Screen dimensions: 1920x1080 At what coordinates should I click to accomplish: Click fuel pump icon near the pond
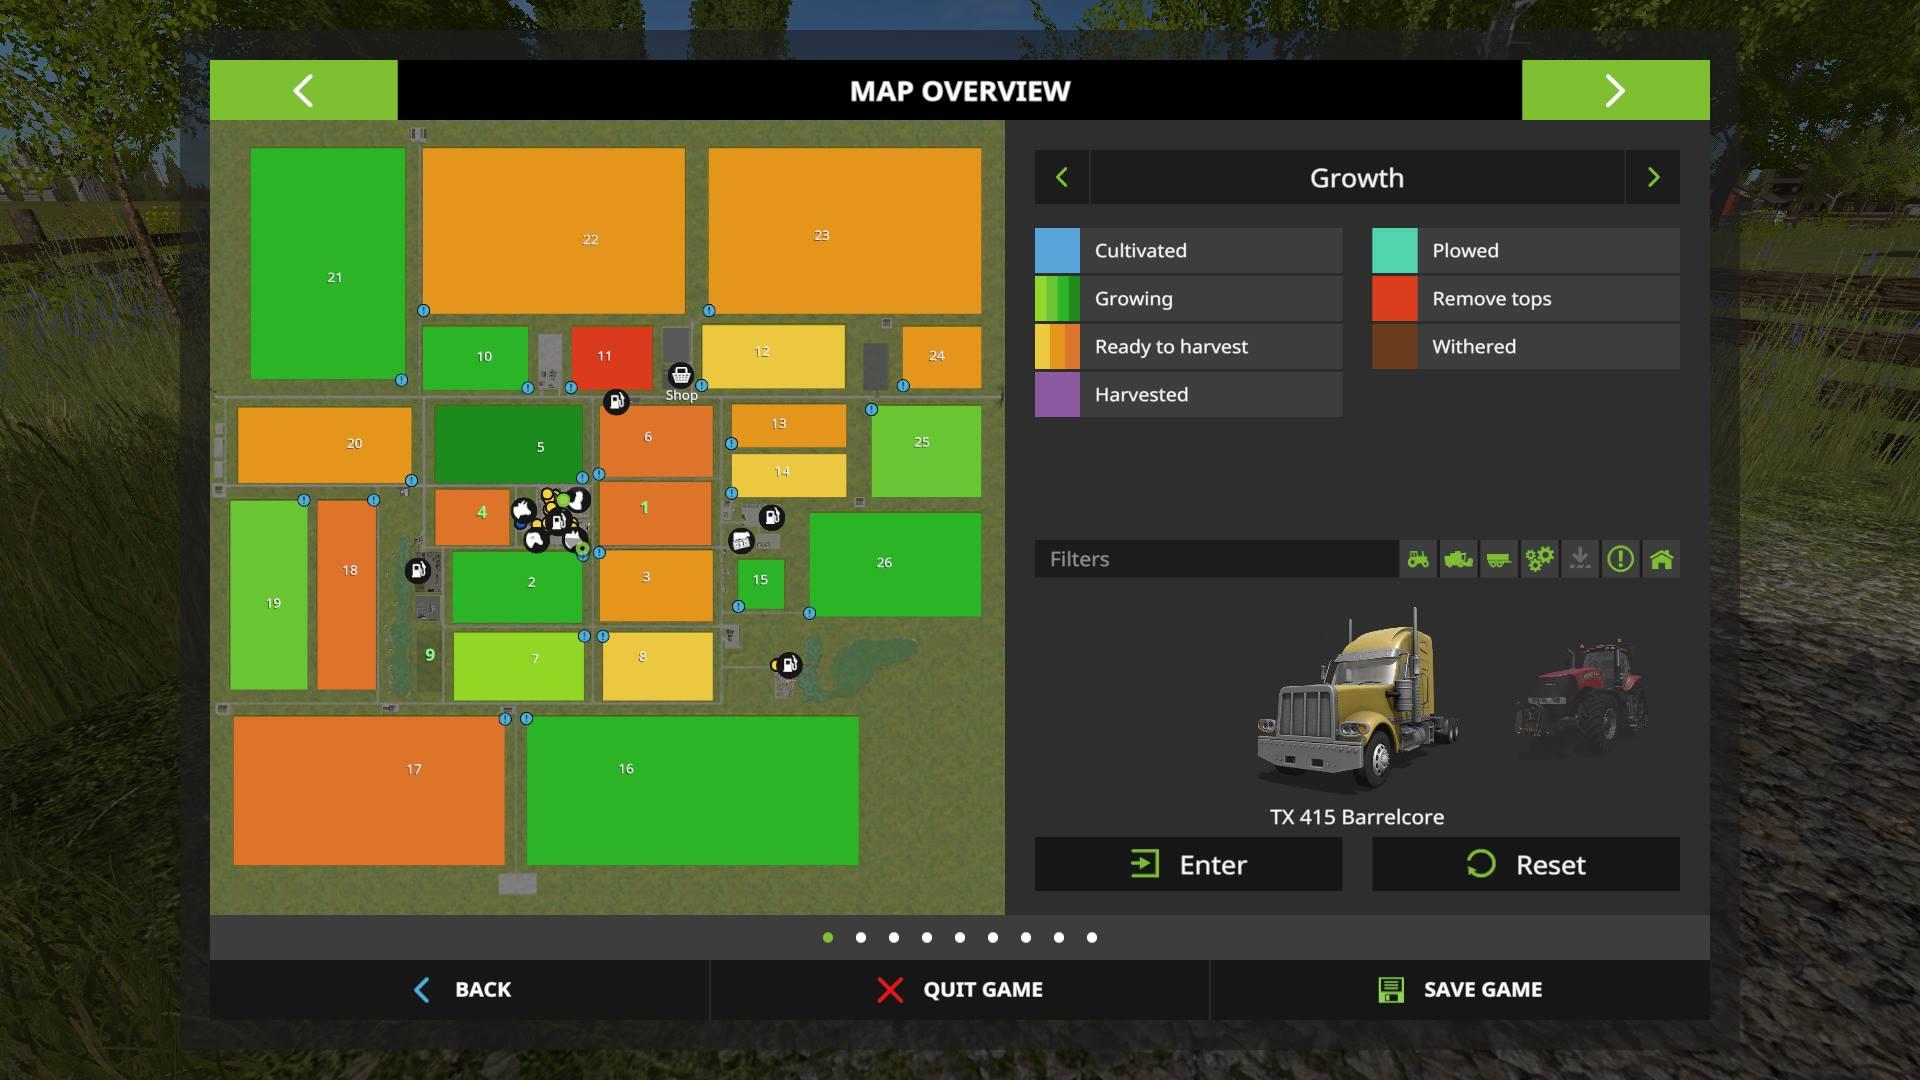[789, 664]
